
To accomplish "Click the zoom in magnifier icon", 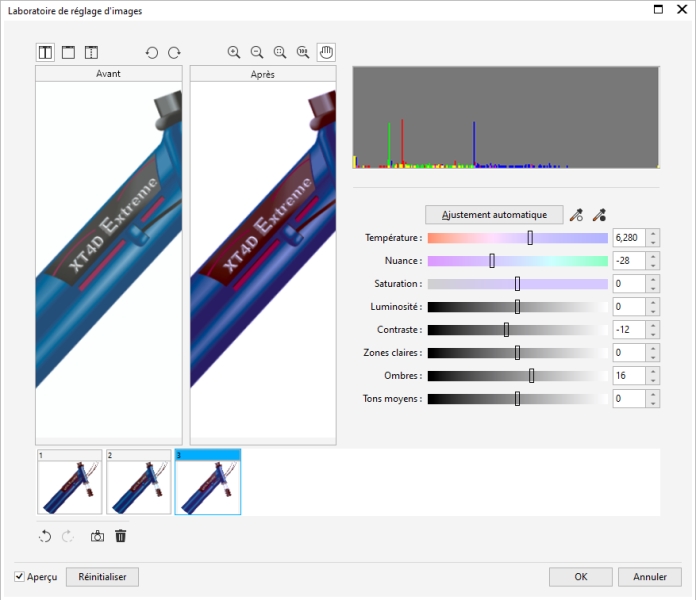I will pyautogui.click(x=234, y=52).
